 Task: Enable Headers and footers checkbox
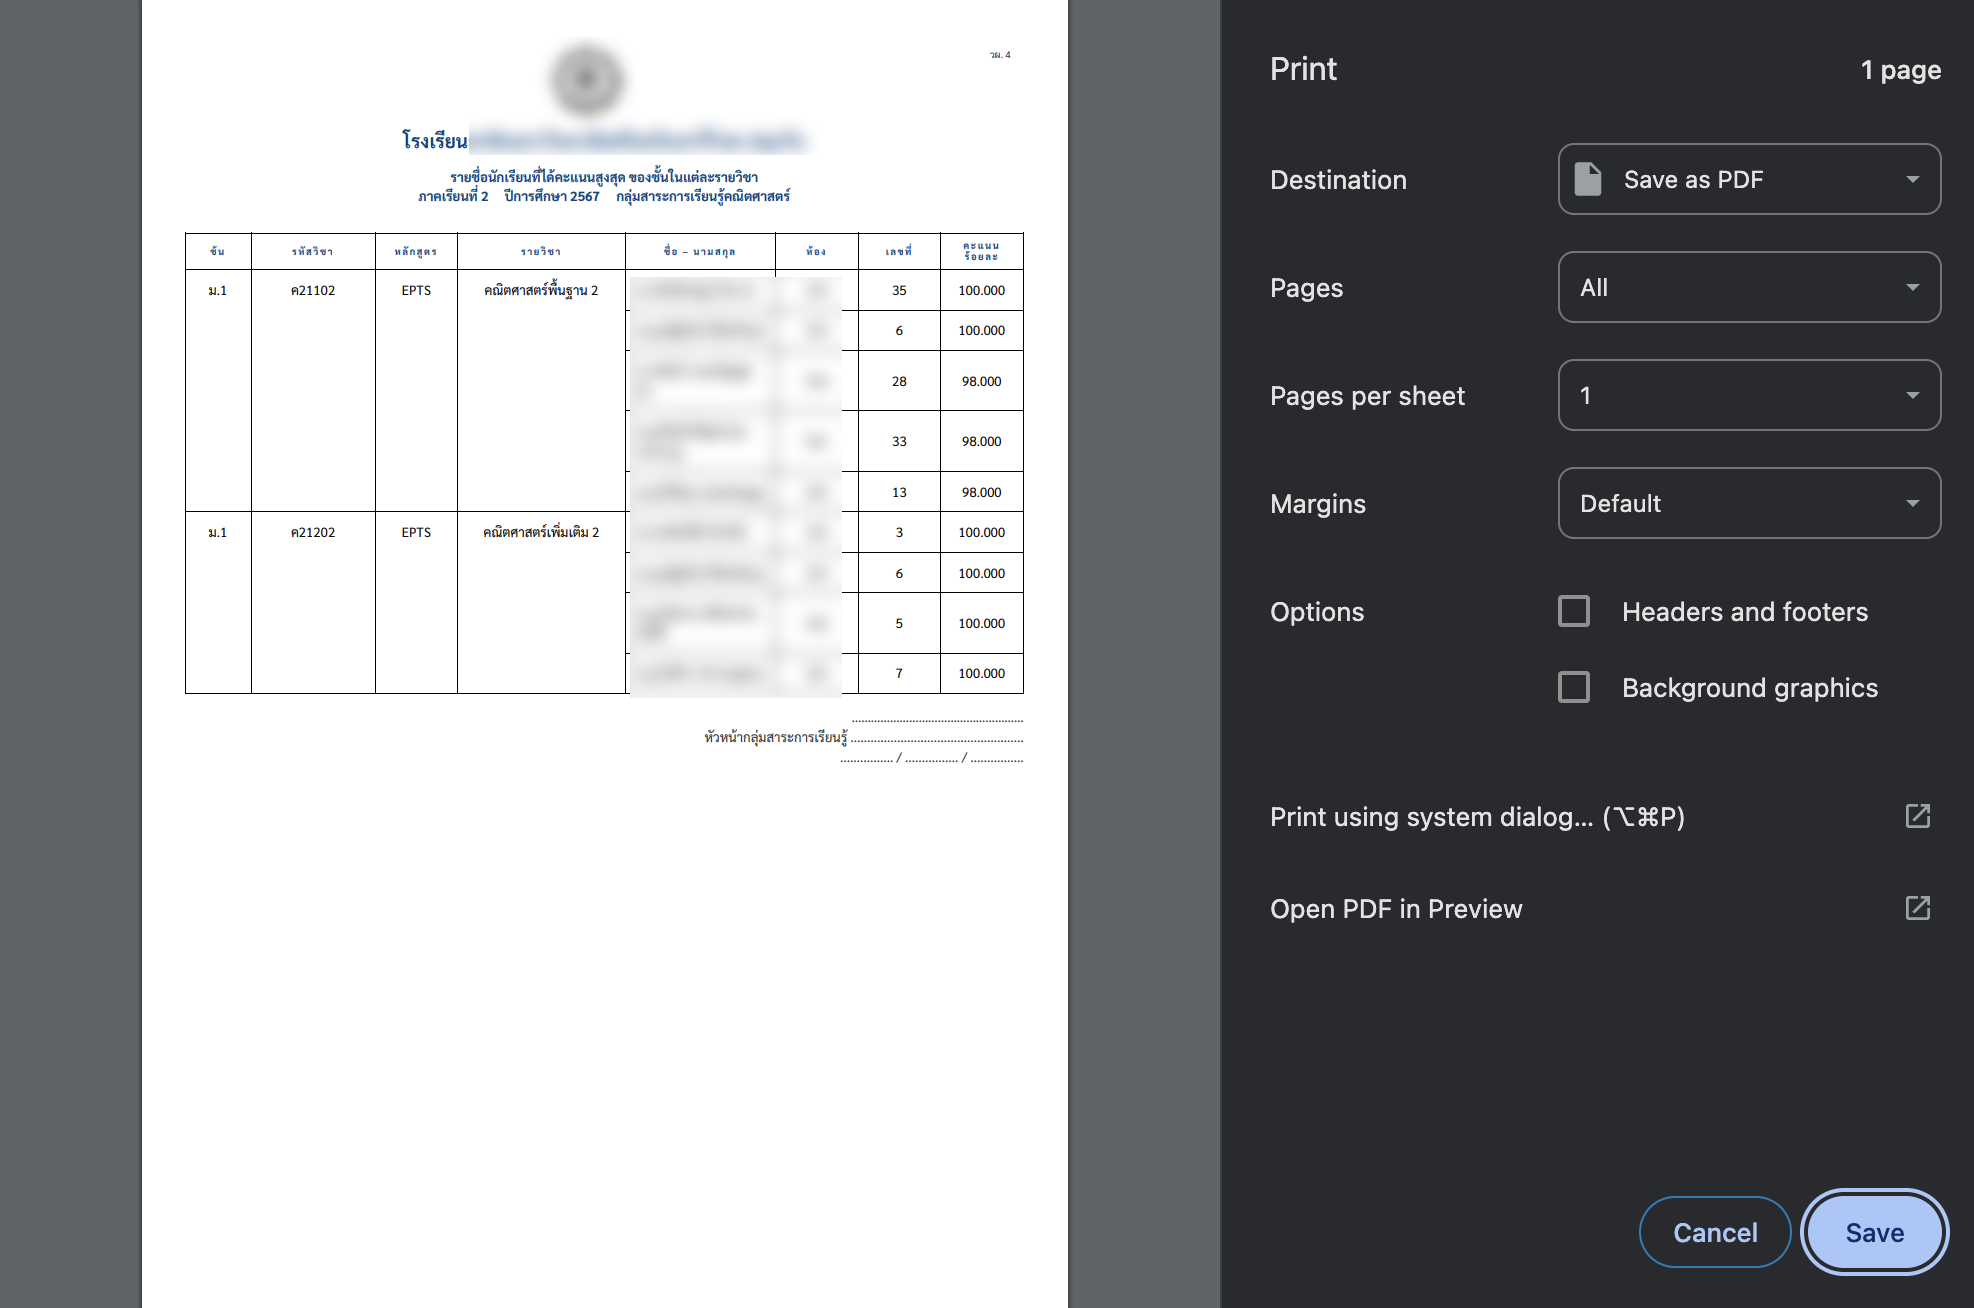point(1574,611)
